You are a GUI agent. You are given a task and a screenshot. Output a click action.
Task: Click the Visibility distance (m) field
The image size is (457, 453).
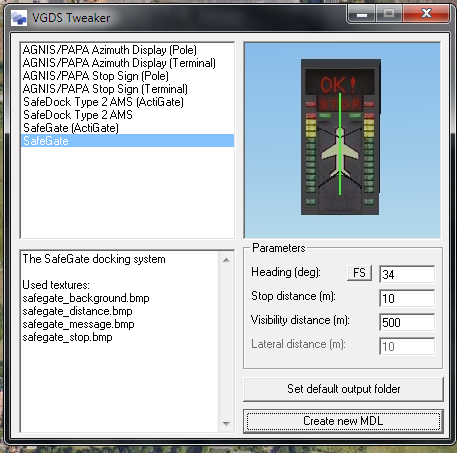point(407,322)
